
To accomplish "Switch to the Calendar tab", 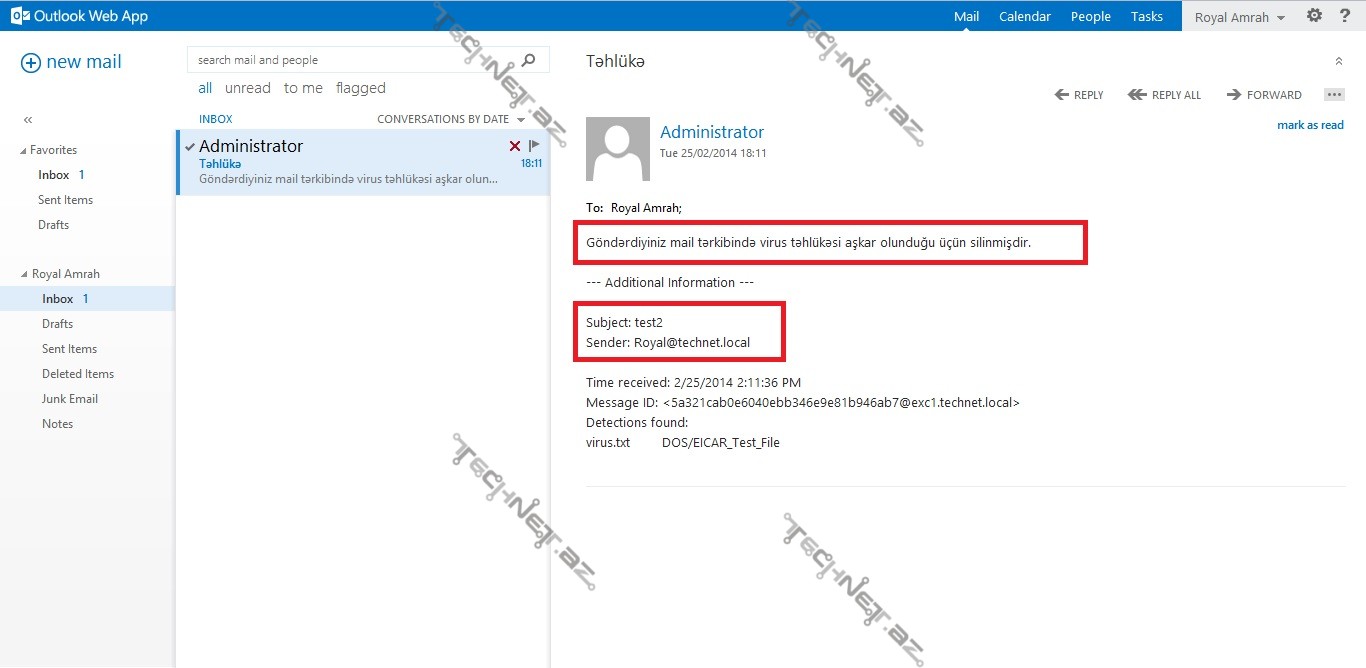I will point(1024,16).
